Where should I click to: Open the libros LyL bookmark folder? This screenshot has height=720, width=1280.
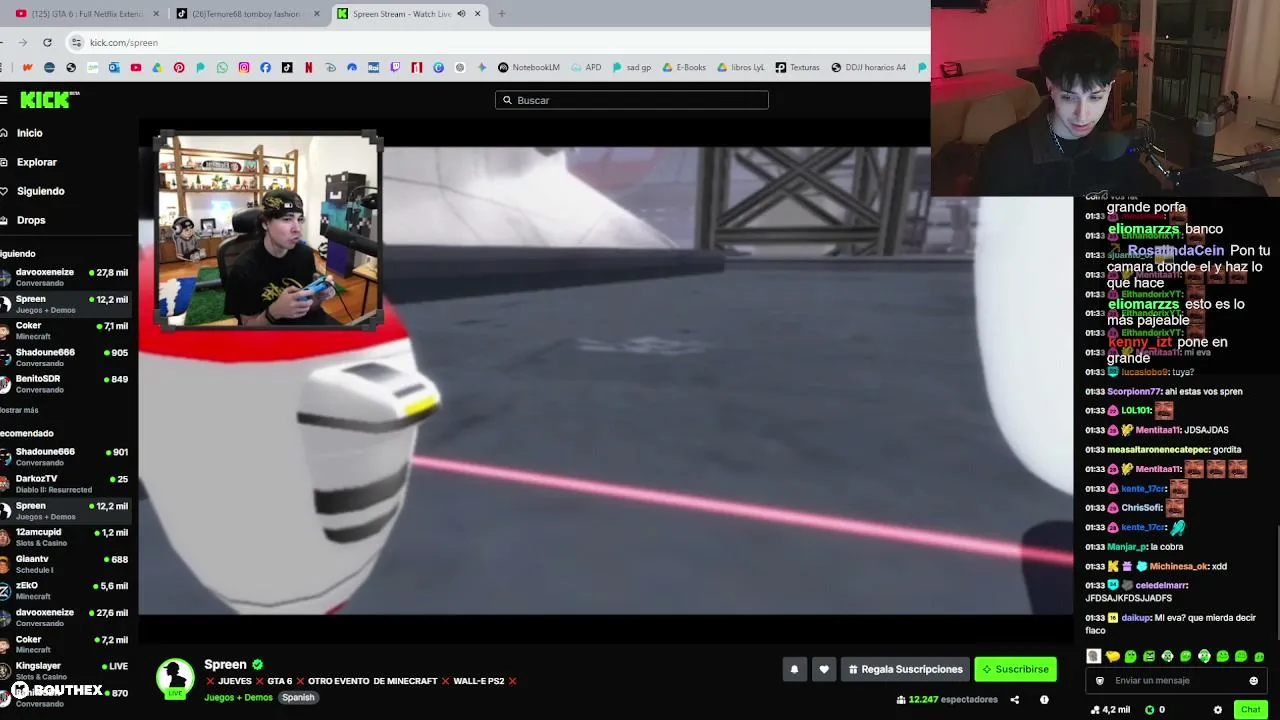coord(740,68)
